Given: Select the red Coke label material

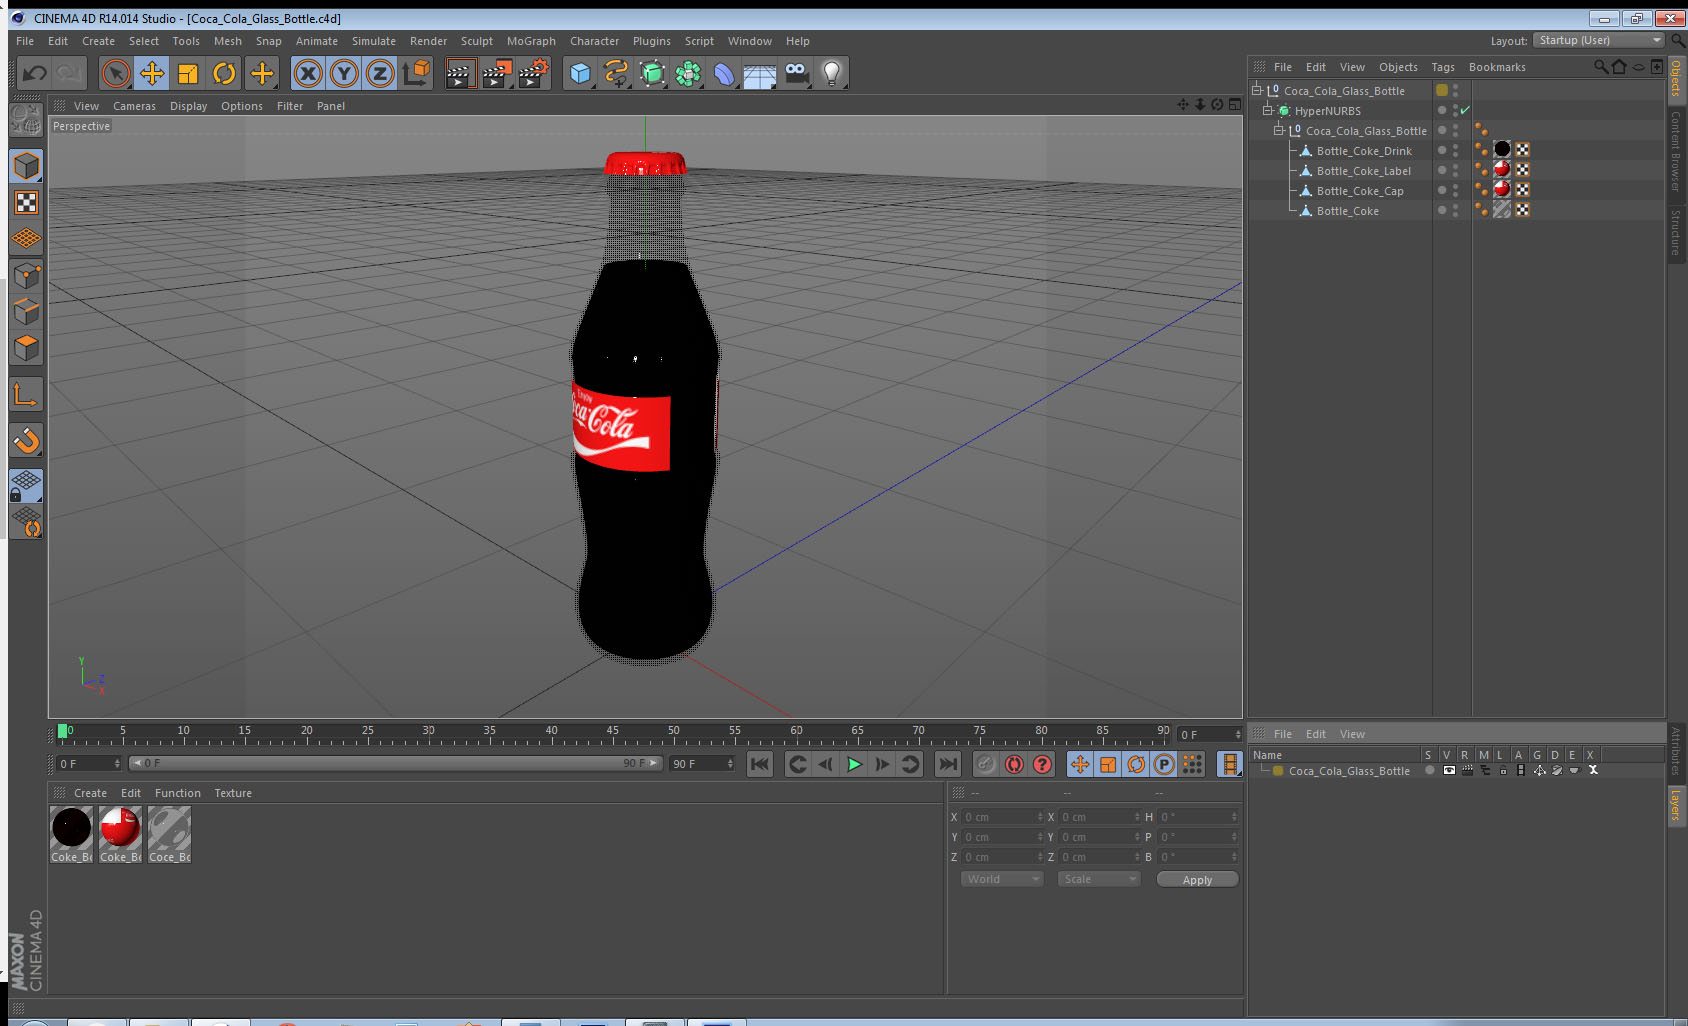Looking at the screenshot, I should click(x=120, y=828).
